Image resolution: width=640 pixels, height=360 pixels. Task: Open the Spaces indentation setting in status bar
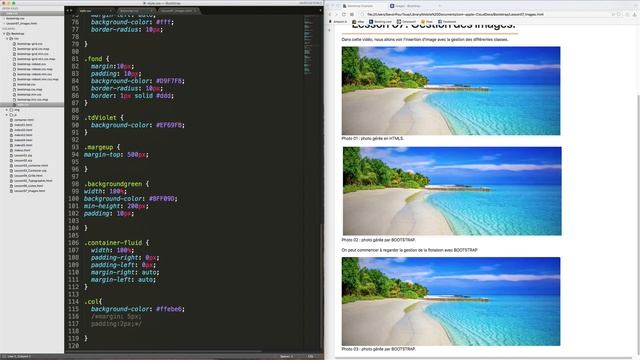coord(287,356)
